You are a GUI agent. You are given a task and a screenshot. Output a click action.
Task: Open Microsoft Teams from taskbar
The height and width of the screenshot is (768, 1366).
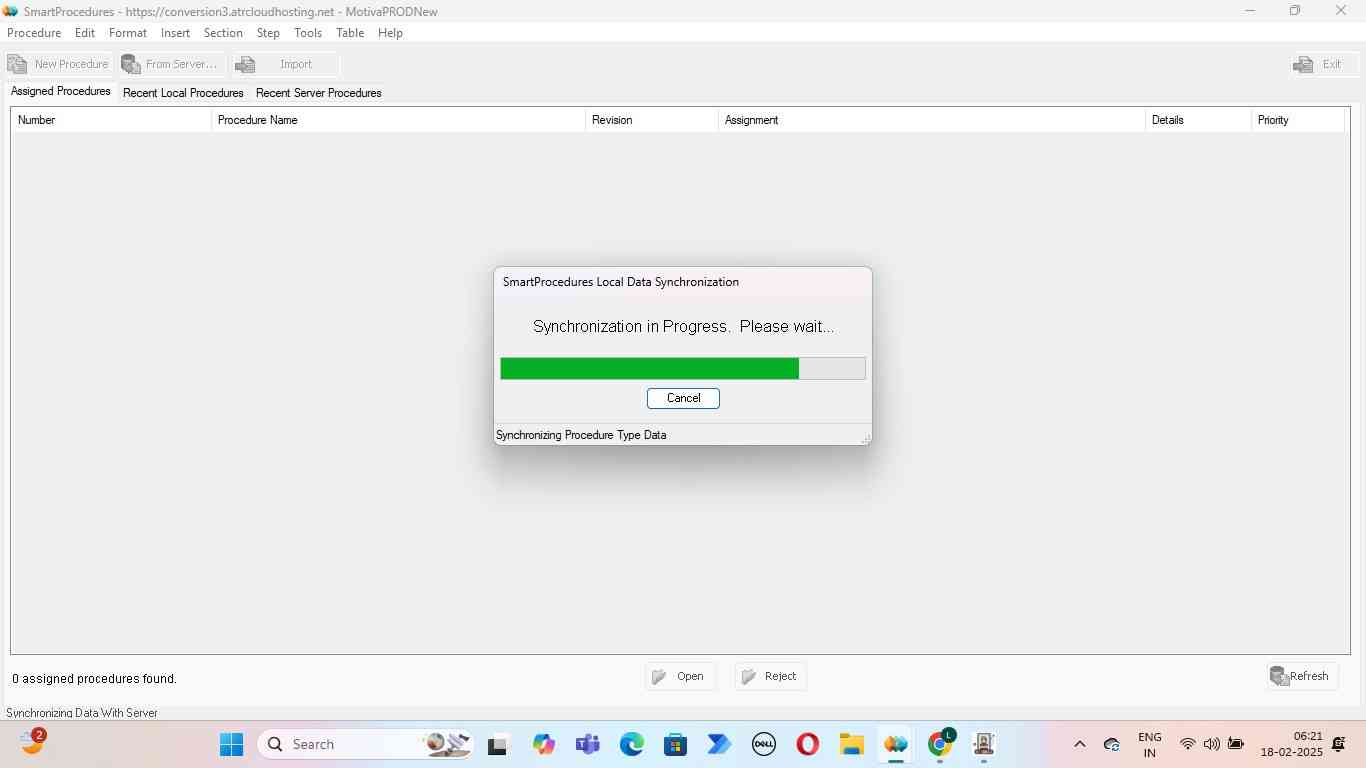pyautogui.click(x=587, y=744)
